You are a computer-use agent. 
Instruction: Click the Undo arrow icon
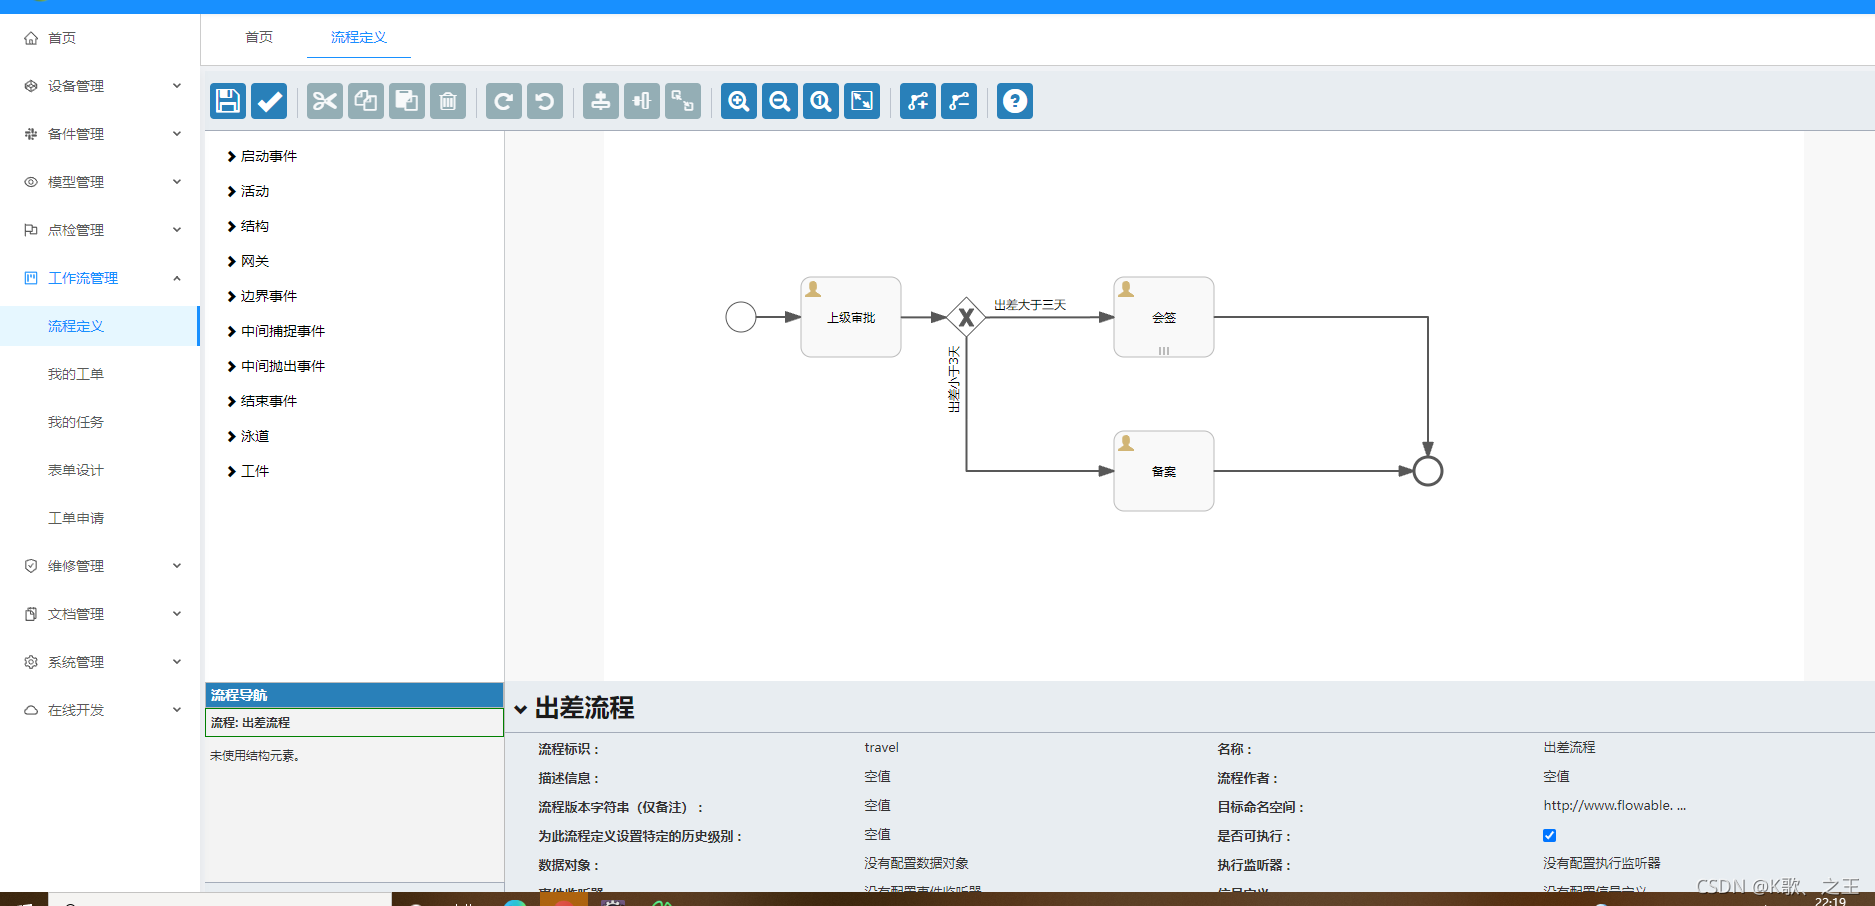pos(545,101)
